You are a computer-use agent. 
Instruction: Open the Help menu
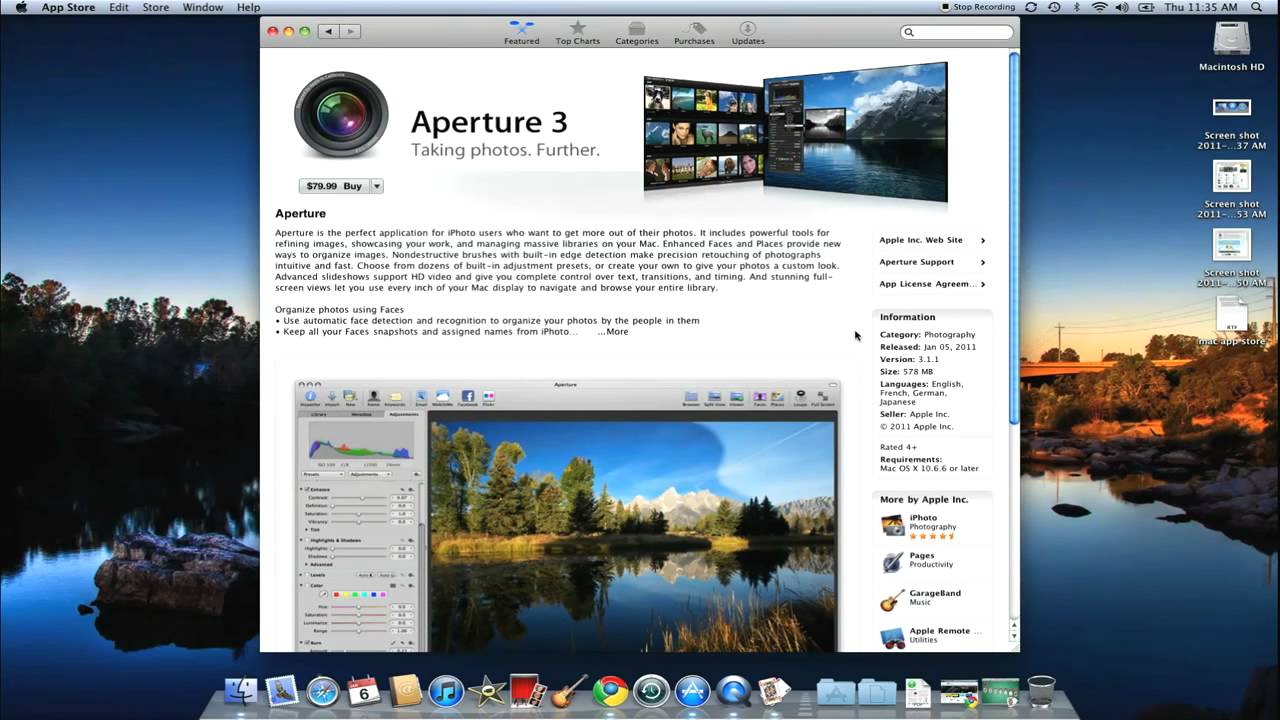[x=248, y=7]
